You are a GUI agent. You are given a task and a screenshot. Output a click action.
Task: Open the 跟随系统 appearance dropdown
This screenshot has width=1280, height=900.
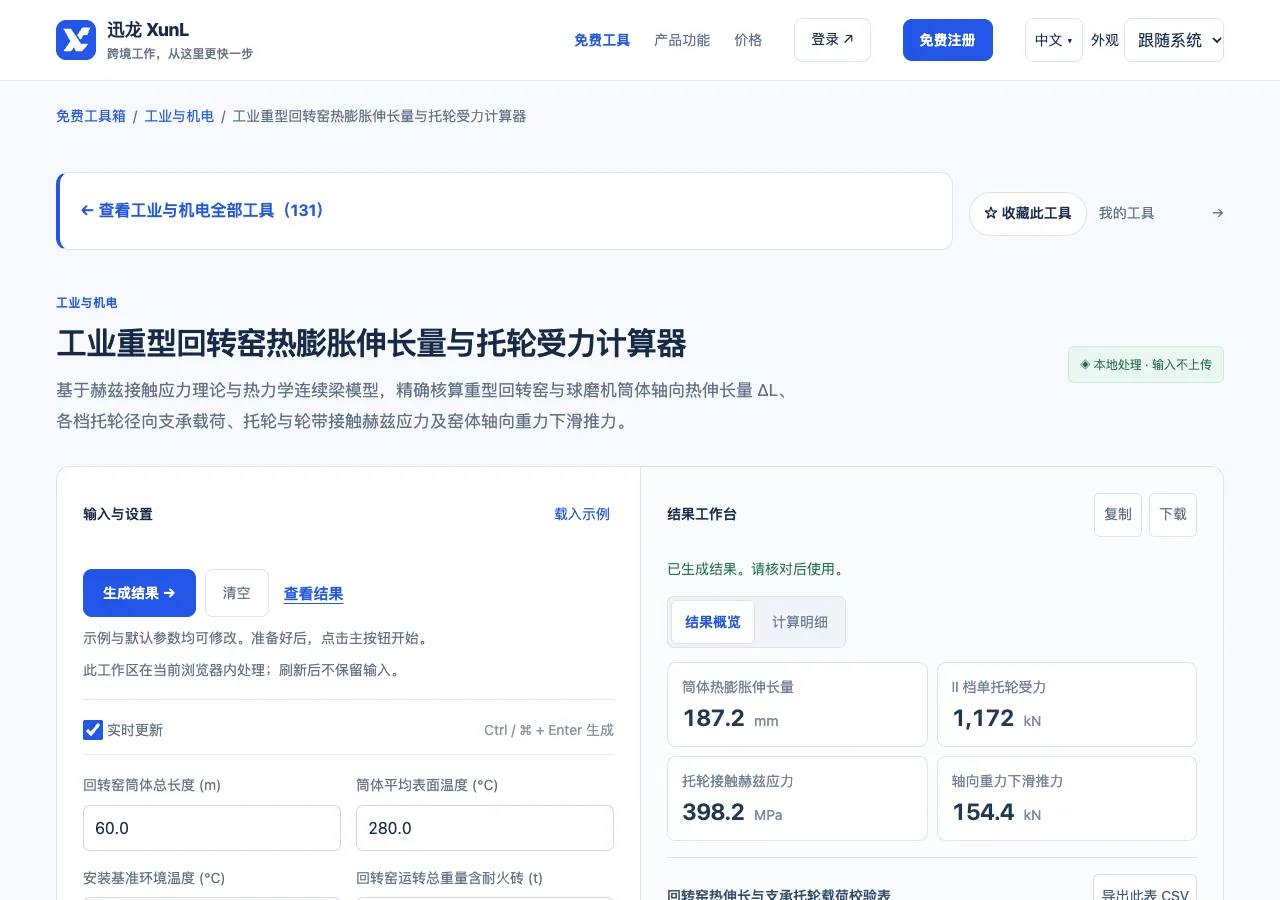1173,40
